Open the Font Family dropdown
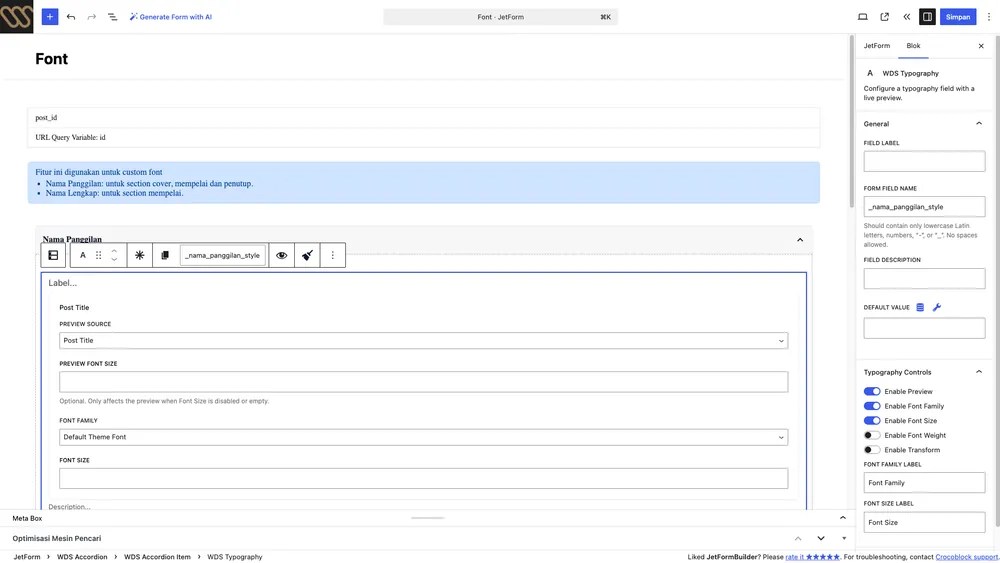Image resolution: width=1000 pixels, height=563 pixels. [423, 437]
